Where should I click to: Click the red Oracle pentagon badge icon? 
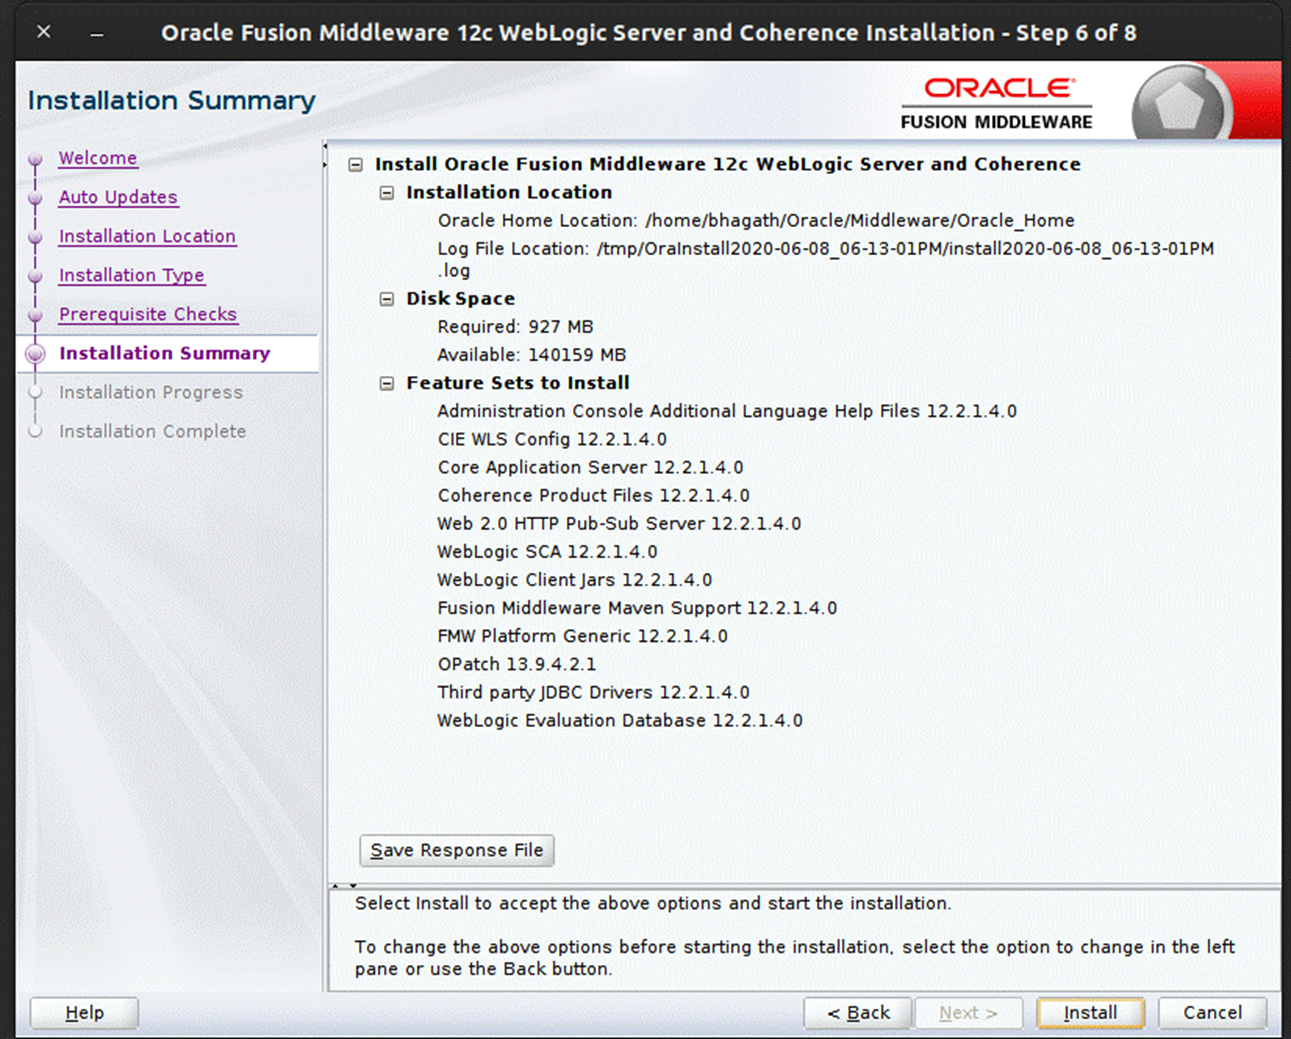1184,101
